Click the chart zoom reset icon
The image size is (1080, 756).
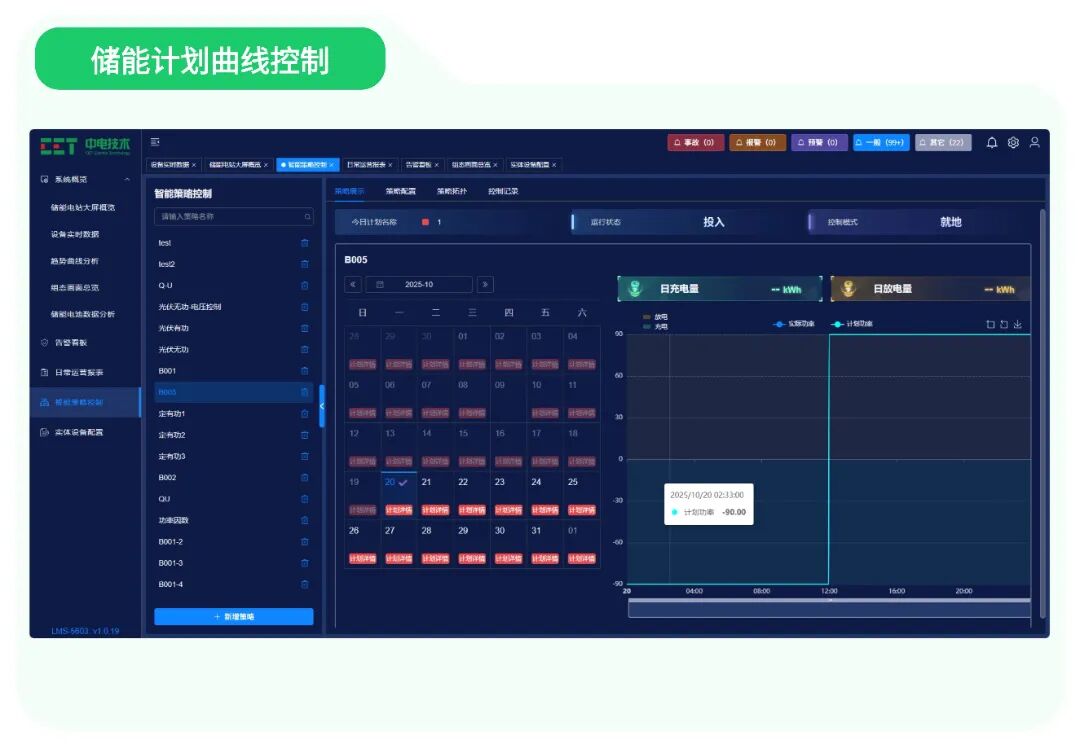point(1004,324)
